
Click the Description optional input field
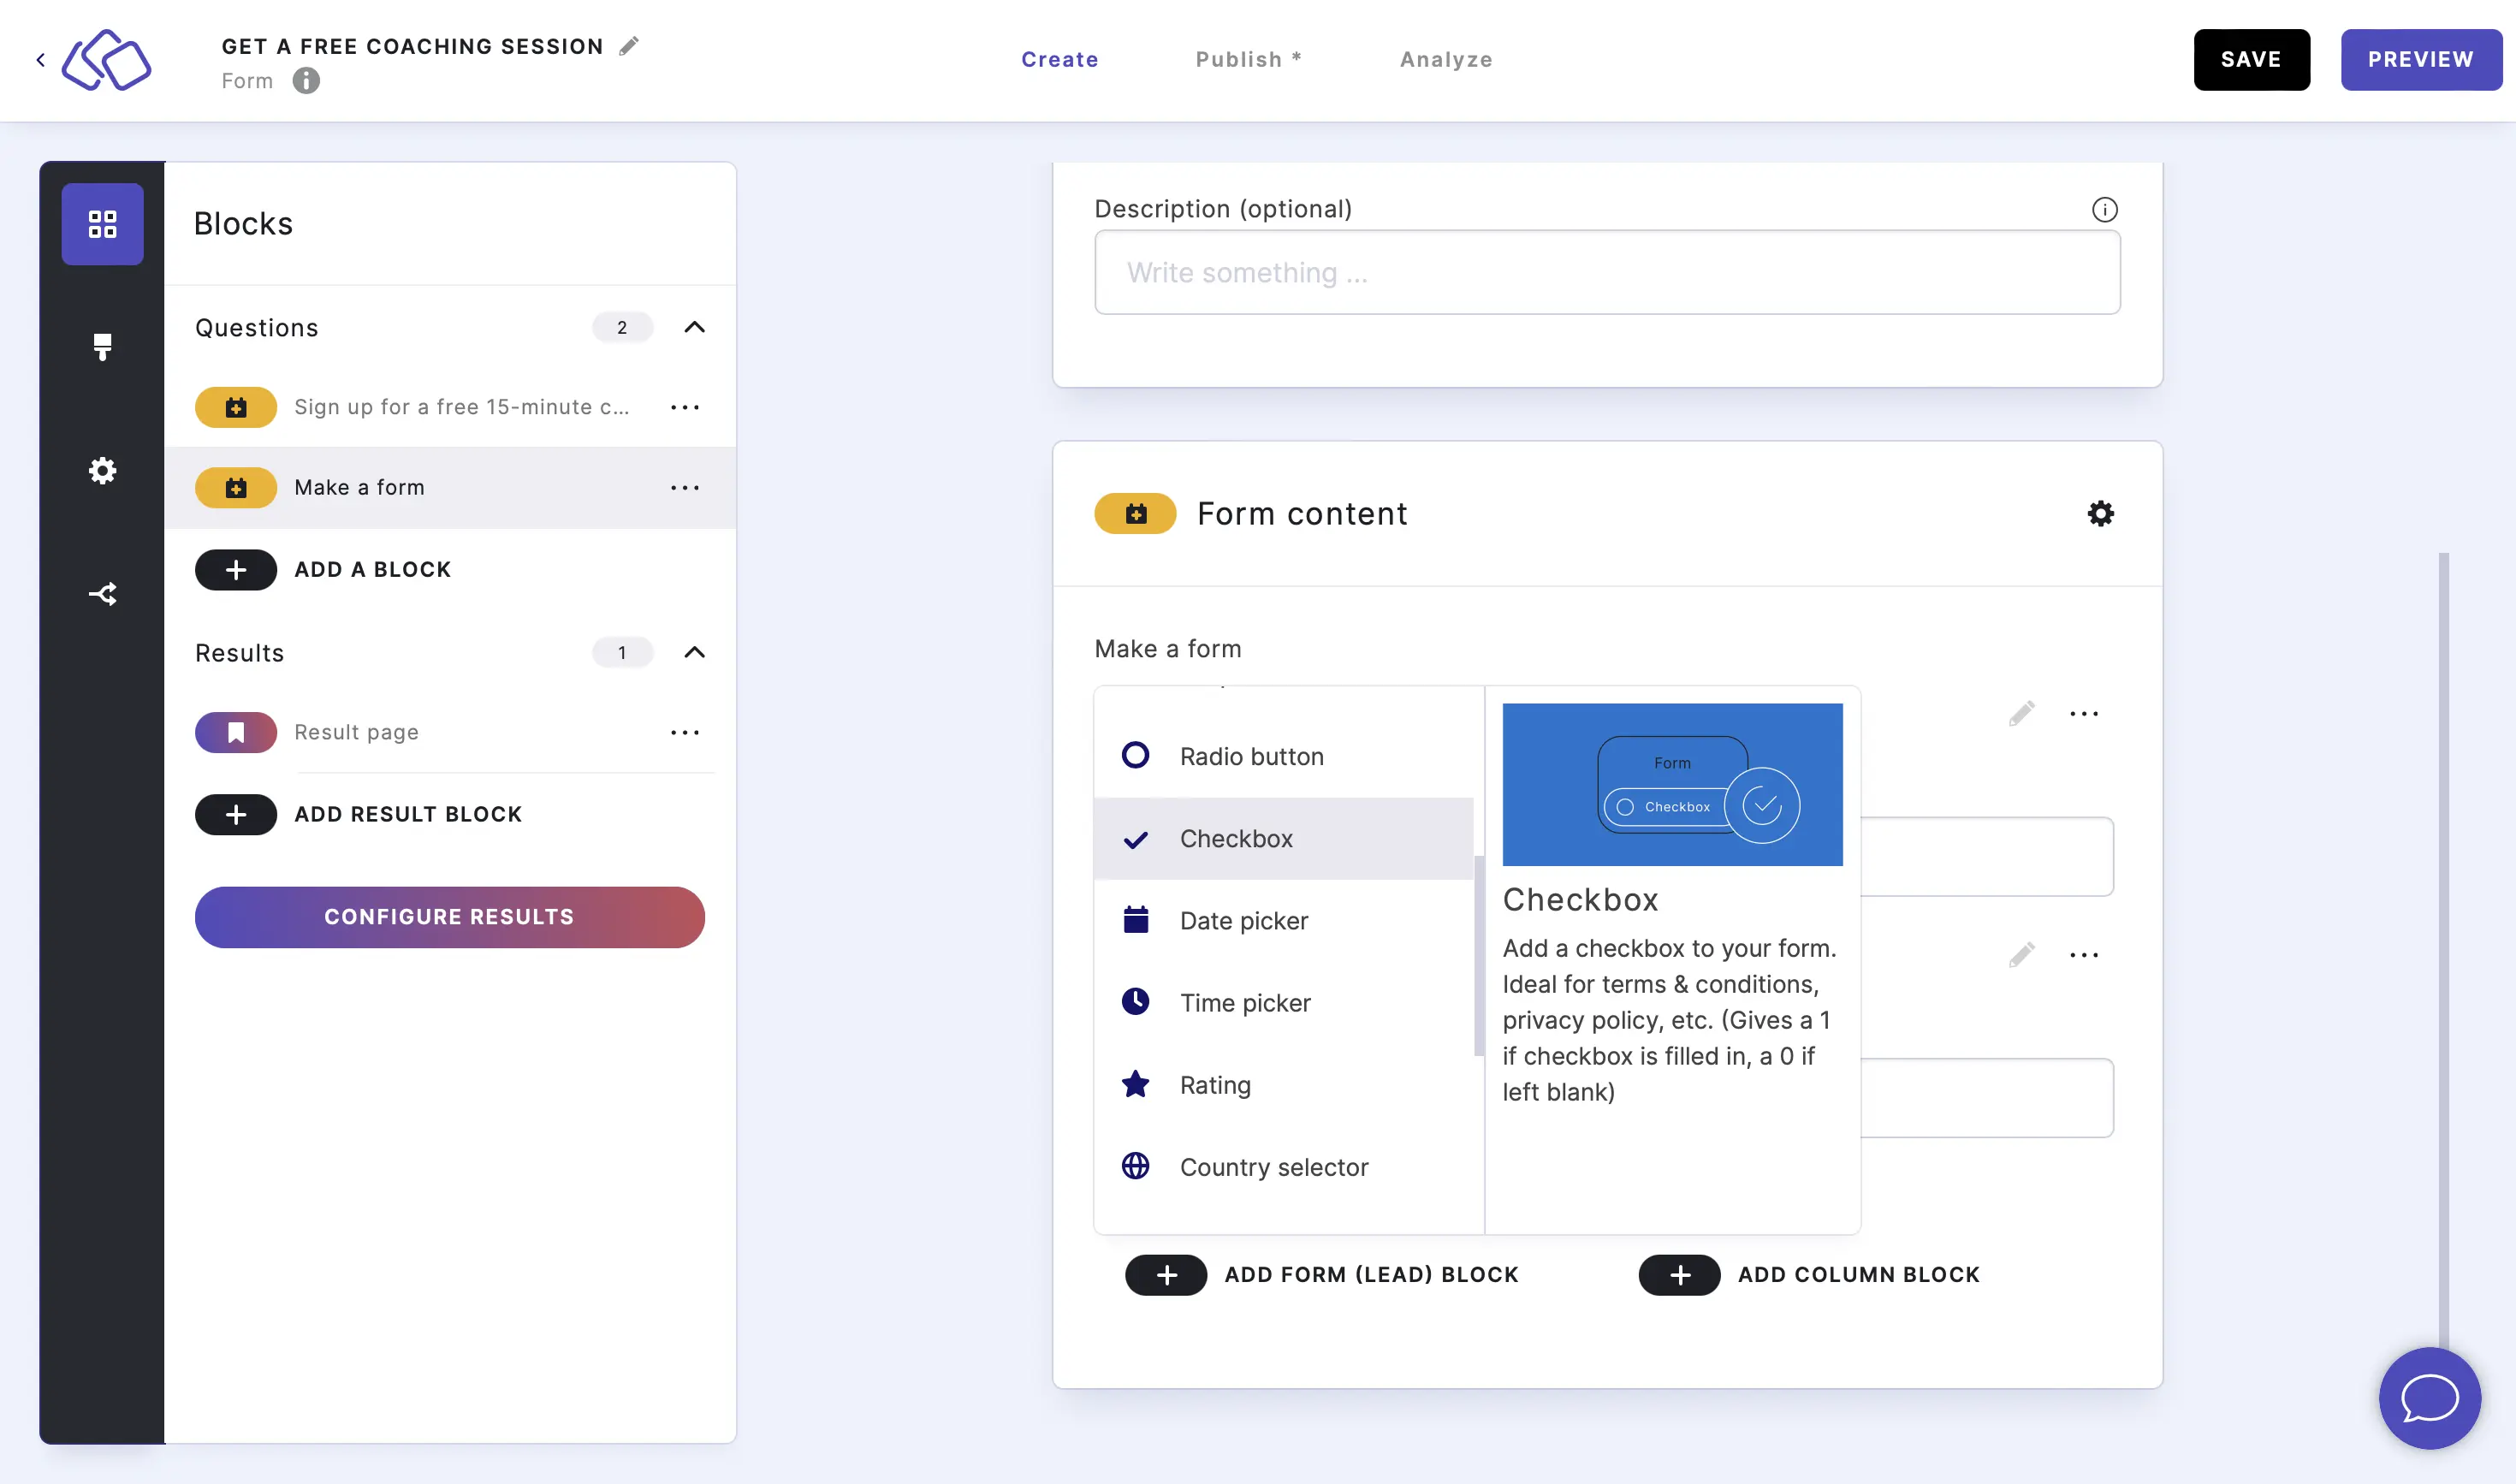click(1606, 272)
